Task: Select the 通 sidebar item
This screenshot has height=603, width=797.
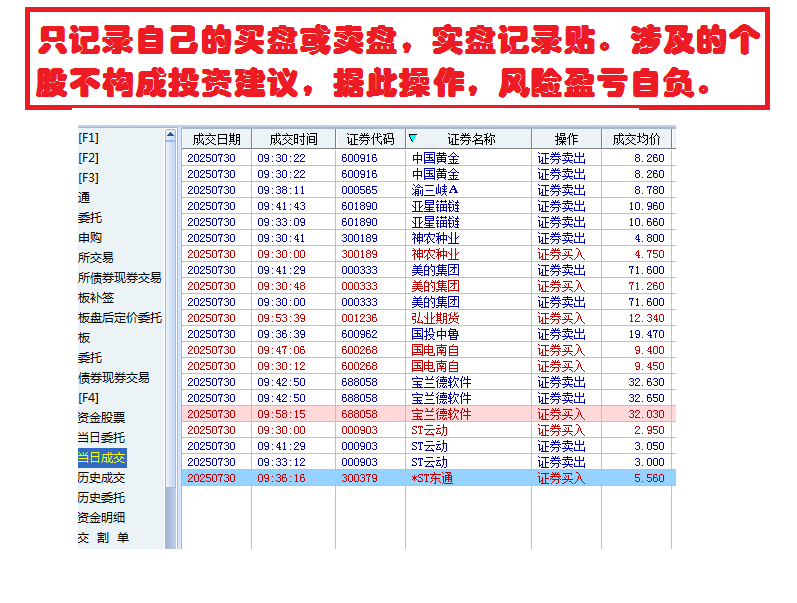Action: coord(84,198)
